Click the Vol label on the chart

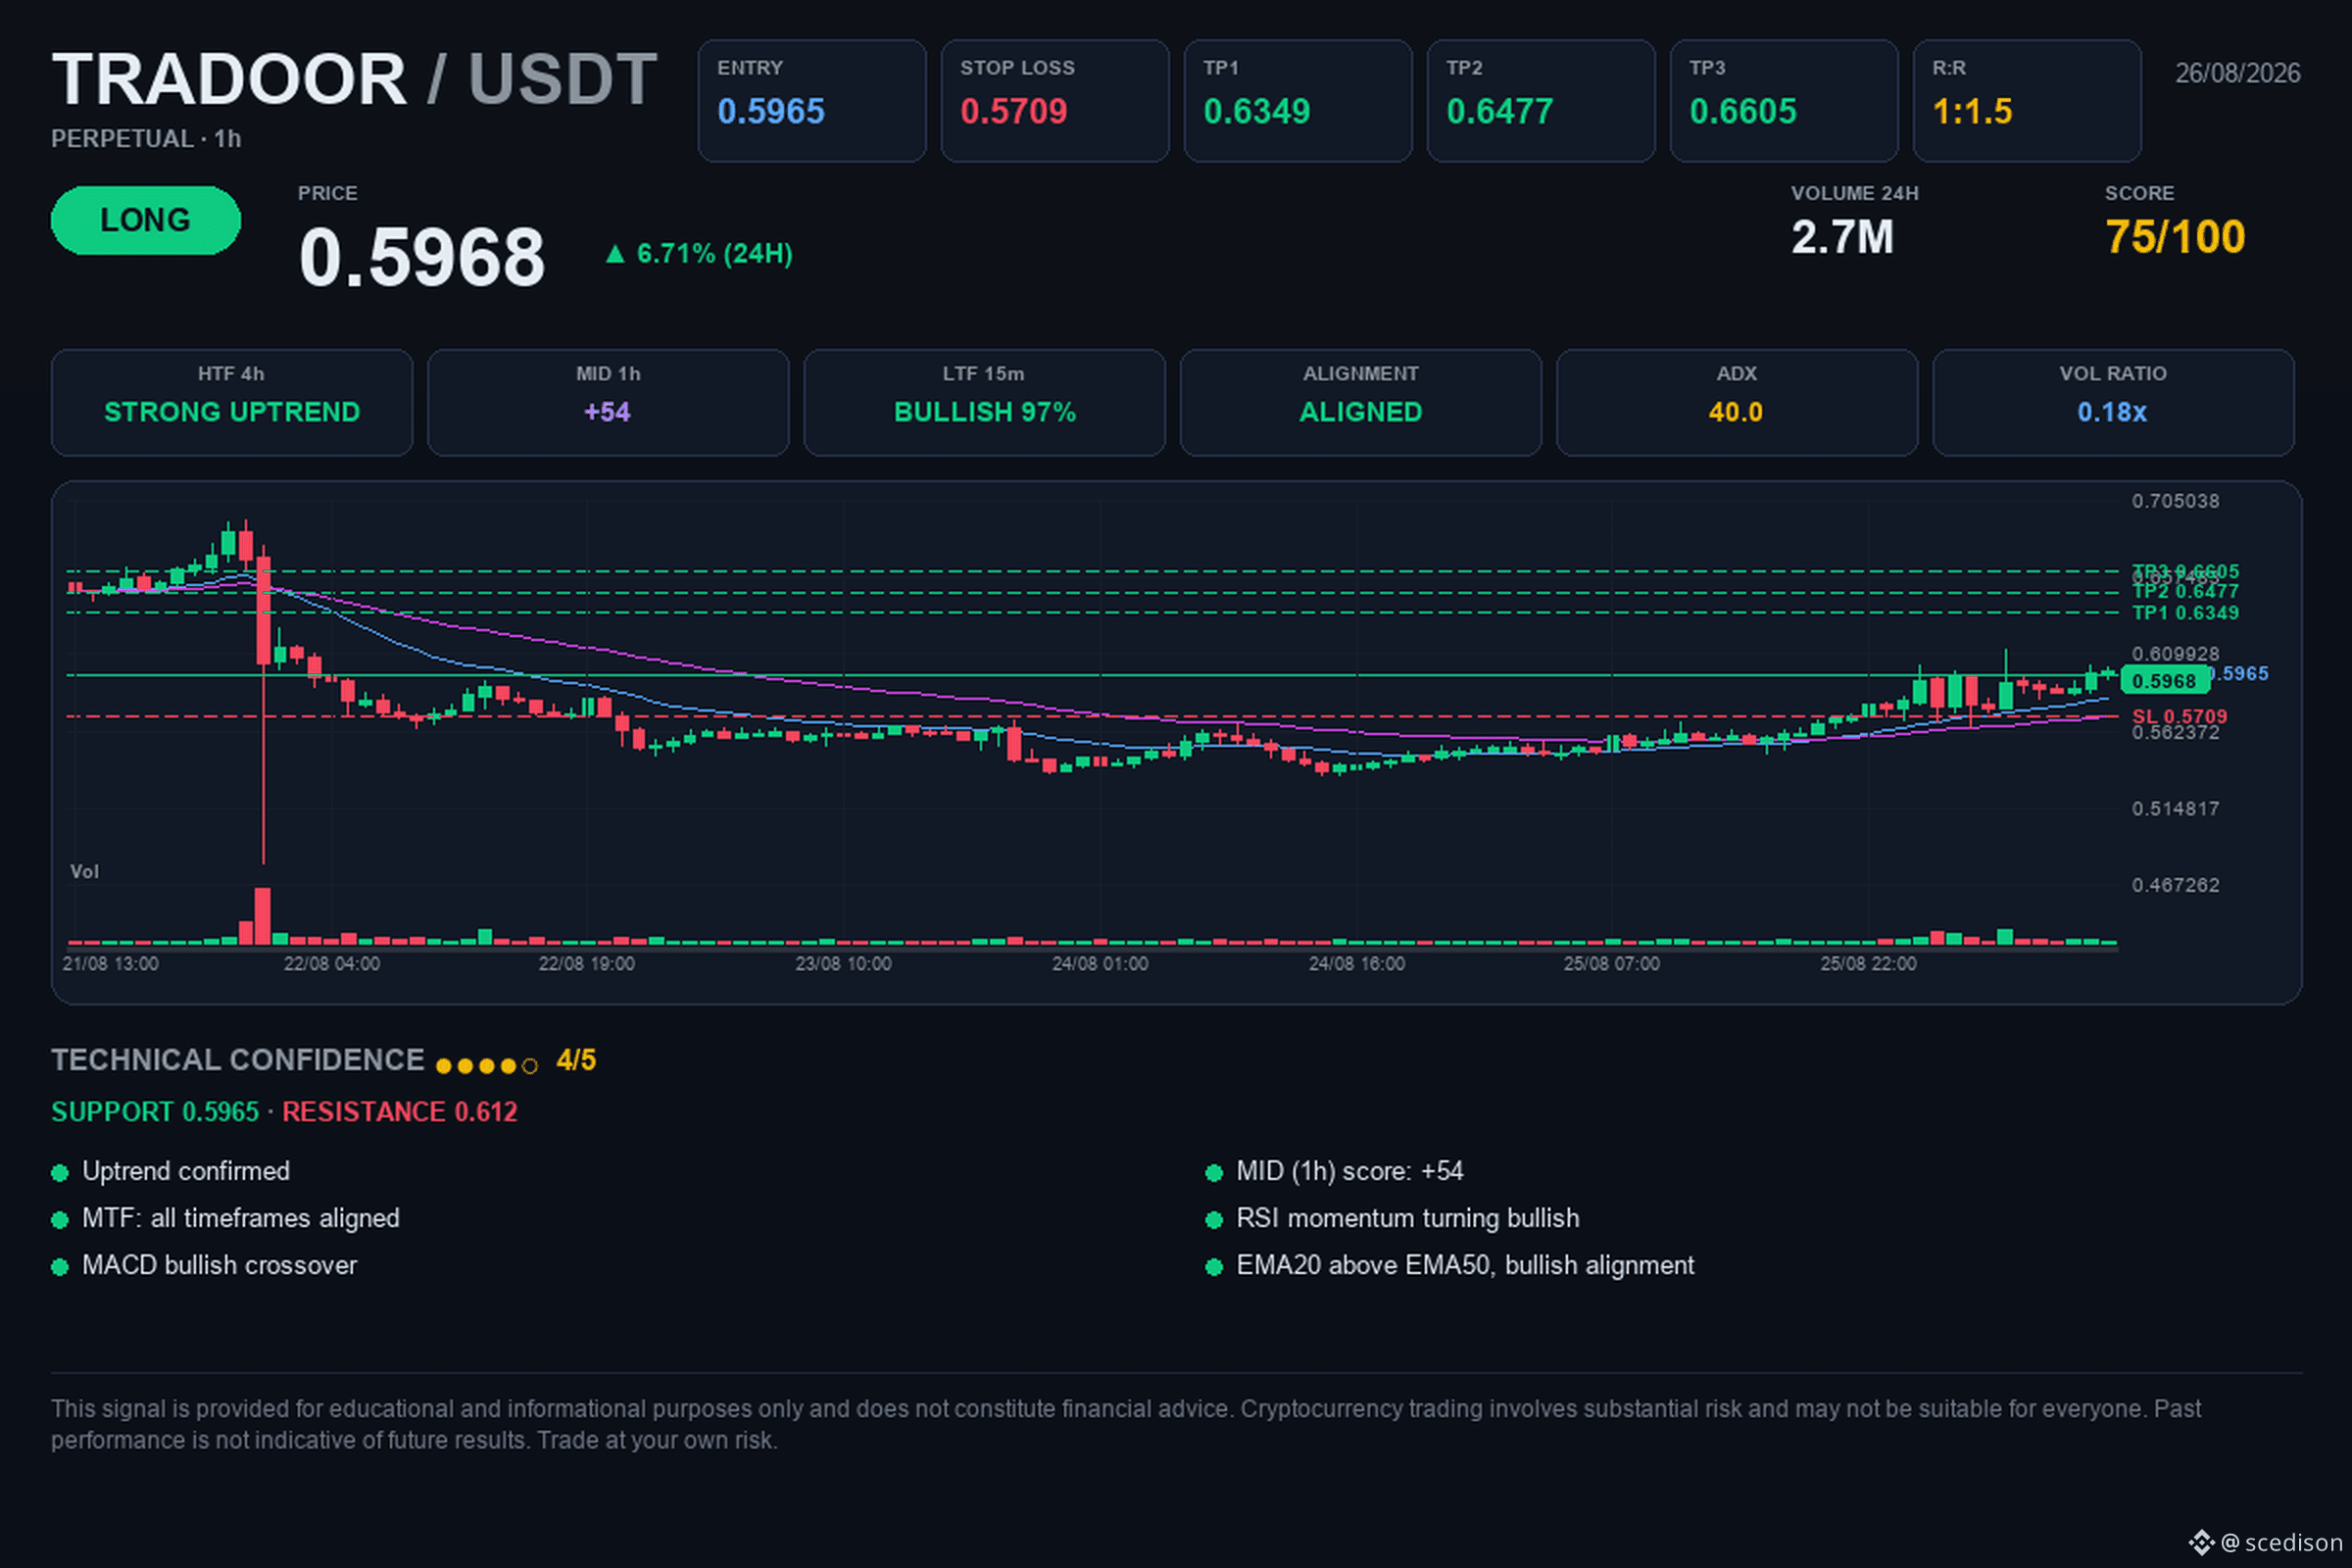pos(84,872)
